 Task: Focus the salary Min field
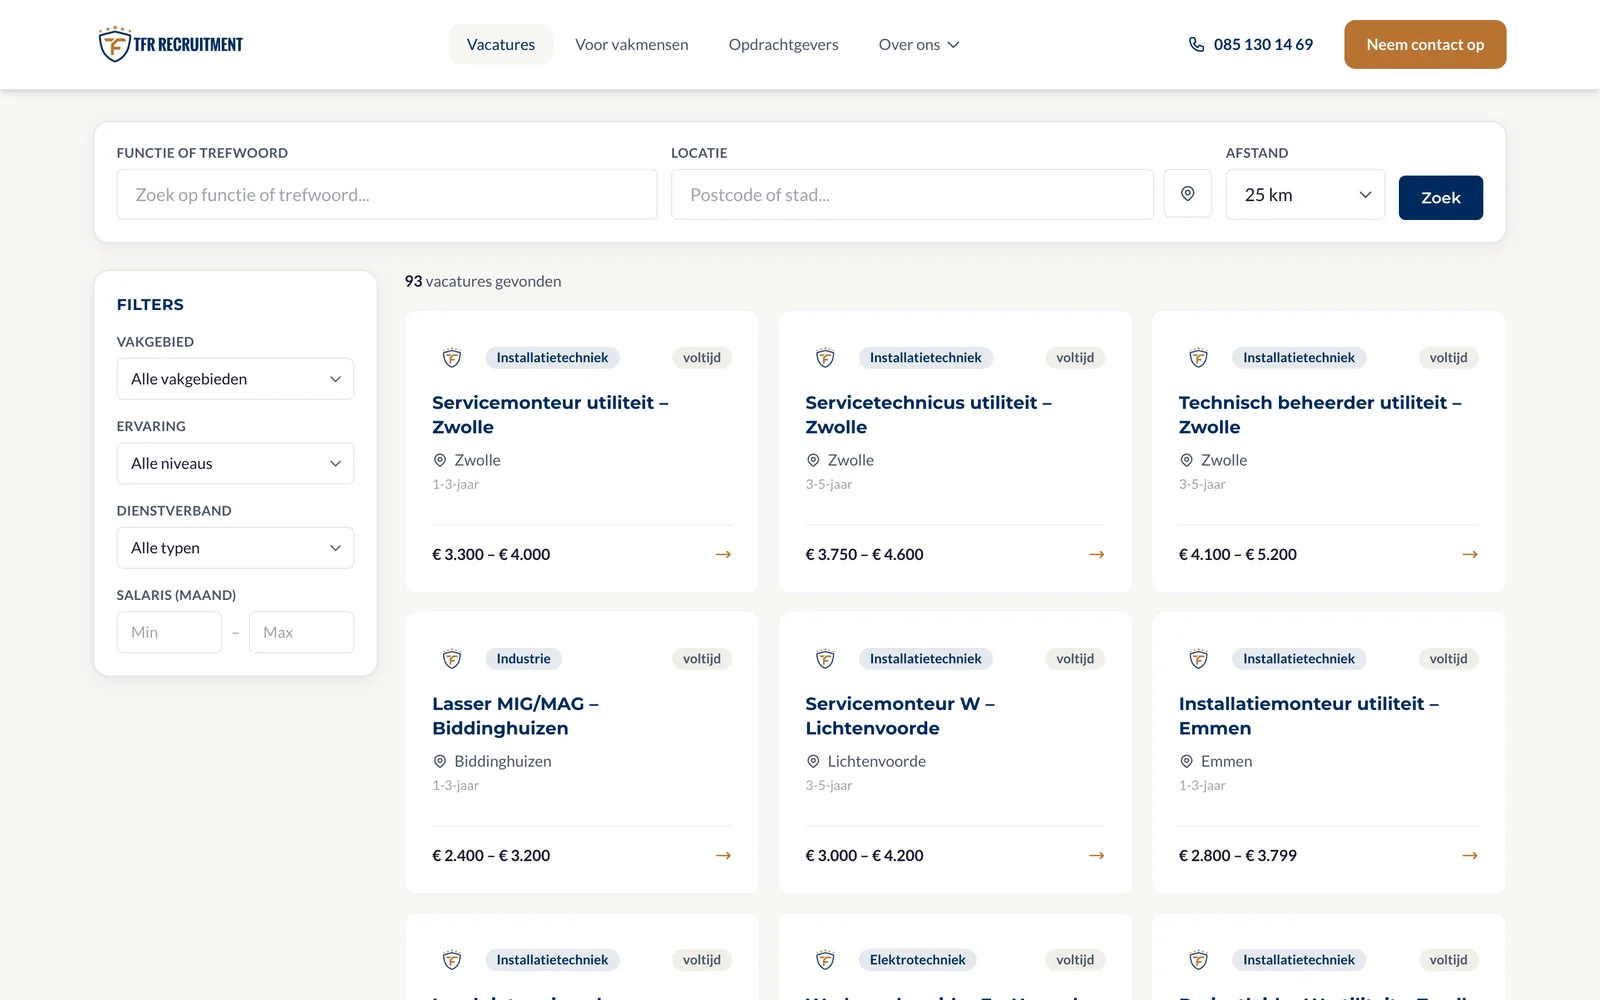(x=169, y=632)
